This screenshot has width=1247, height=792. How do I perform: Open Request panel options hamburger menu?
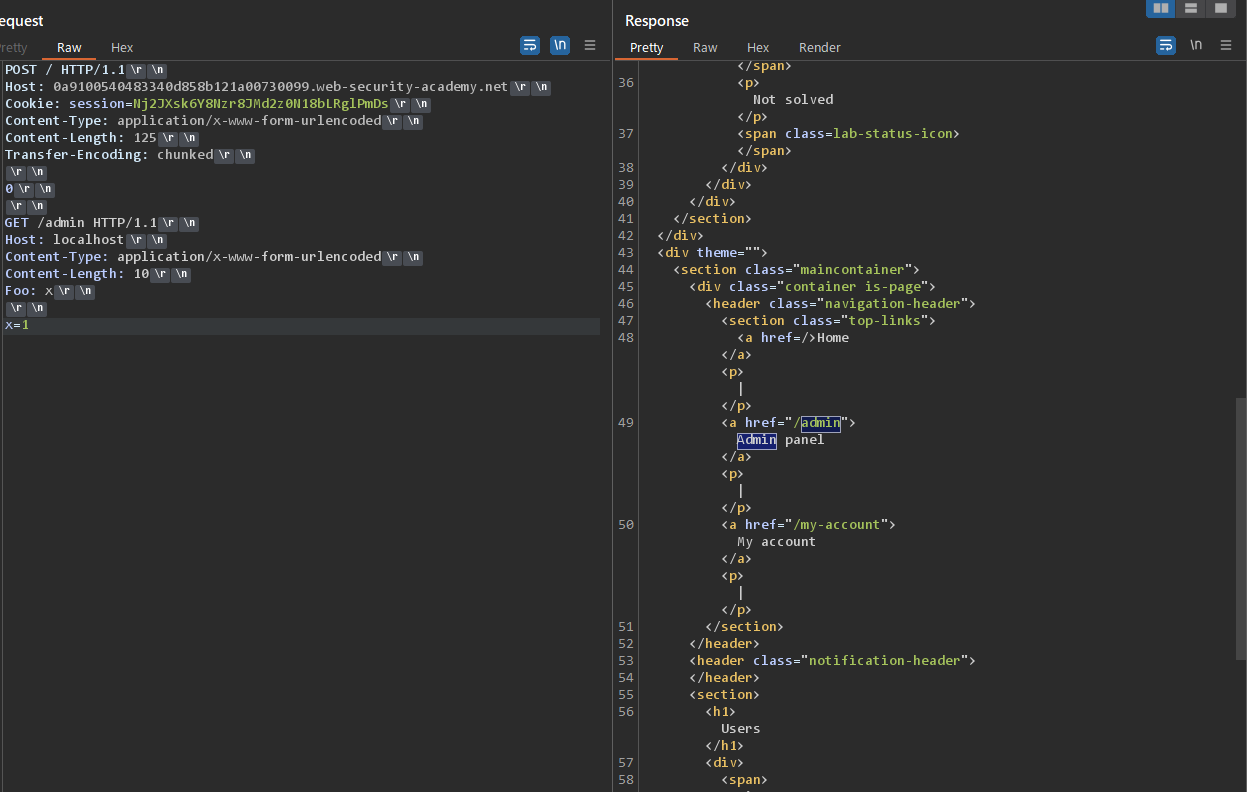coord(590,45)
